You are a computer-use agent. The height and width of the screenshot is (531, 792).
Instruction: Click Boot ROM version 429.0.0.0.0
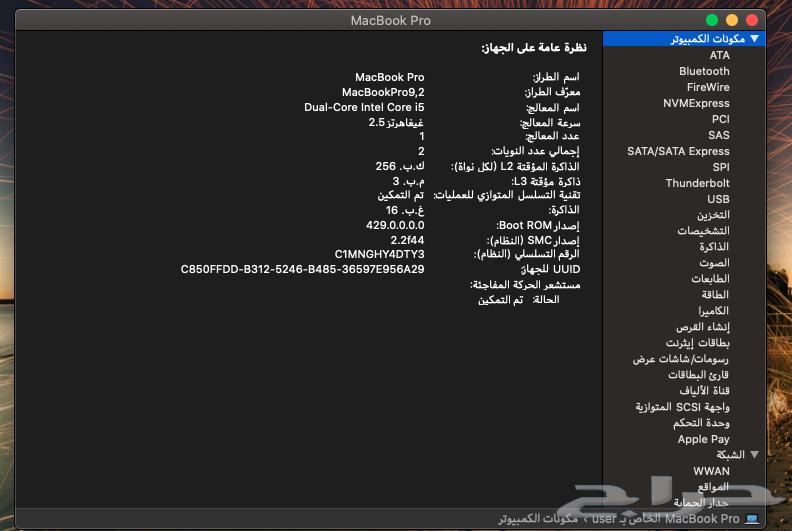395,225
